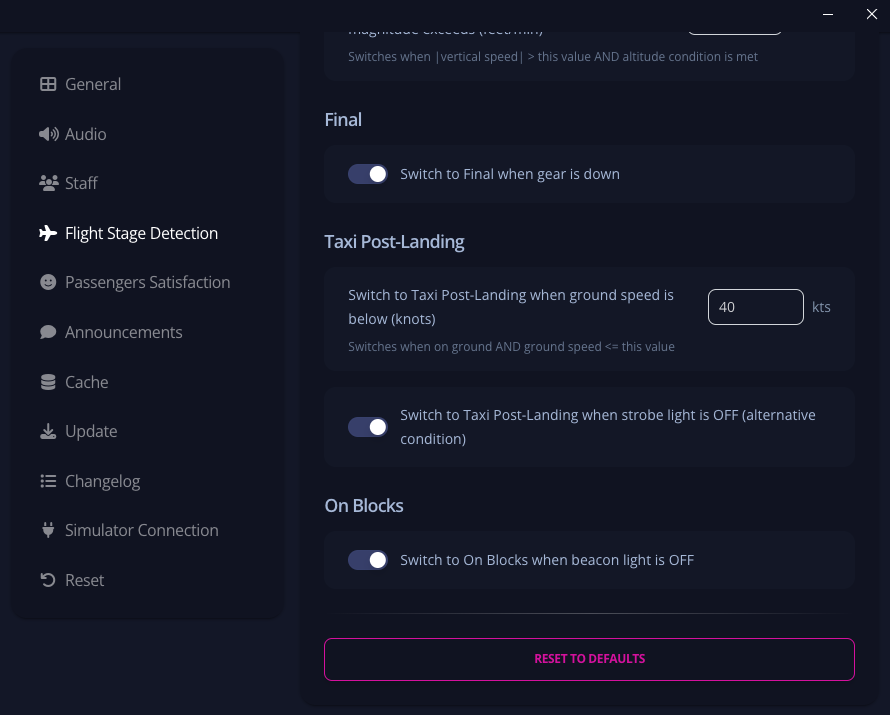Click the Audio speaker icon
890x715 pixels.
coord(48,134)
